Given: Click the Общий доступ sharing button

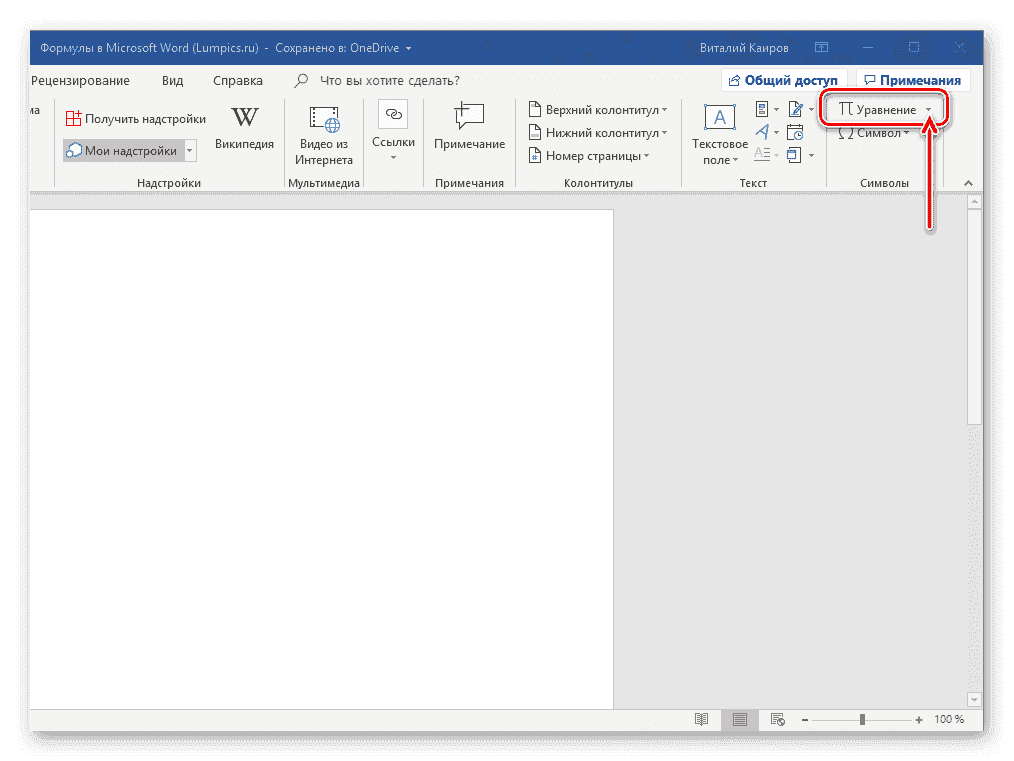Looking at the screenshot, I should coord(785,80).
